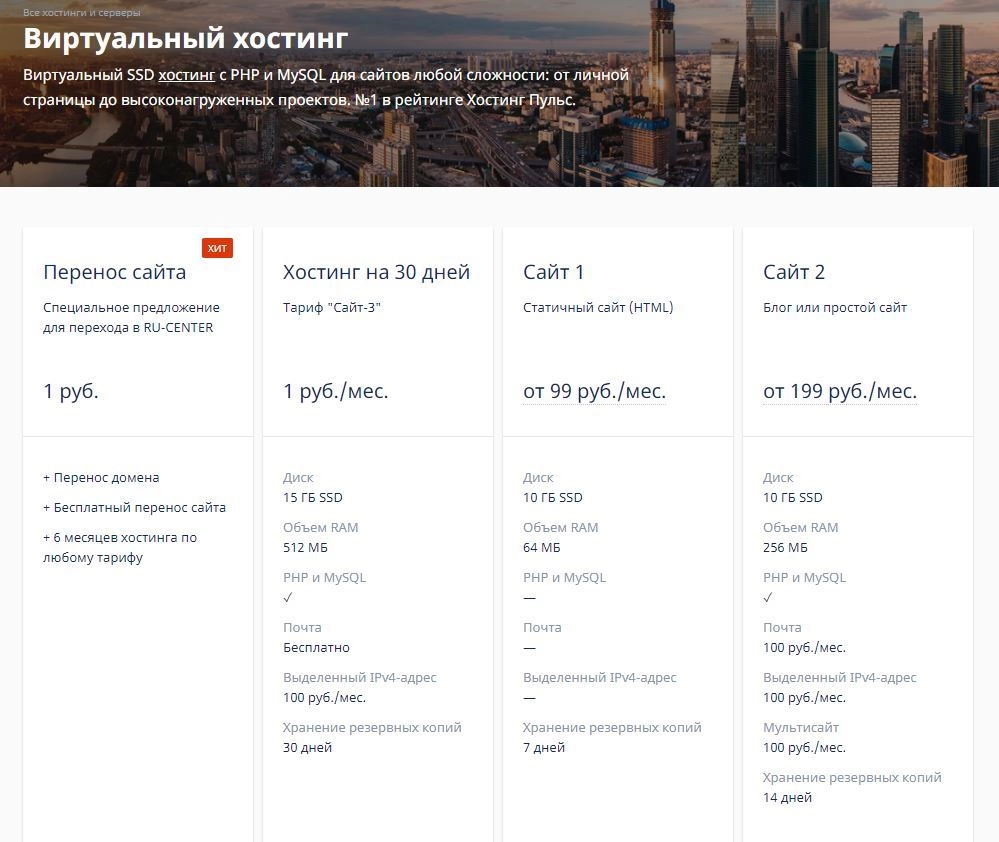Open the 'Перенос сайта' plan title
Screen dimensions: 999x842
click(x=115, y=272)
